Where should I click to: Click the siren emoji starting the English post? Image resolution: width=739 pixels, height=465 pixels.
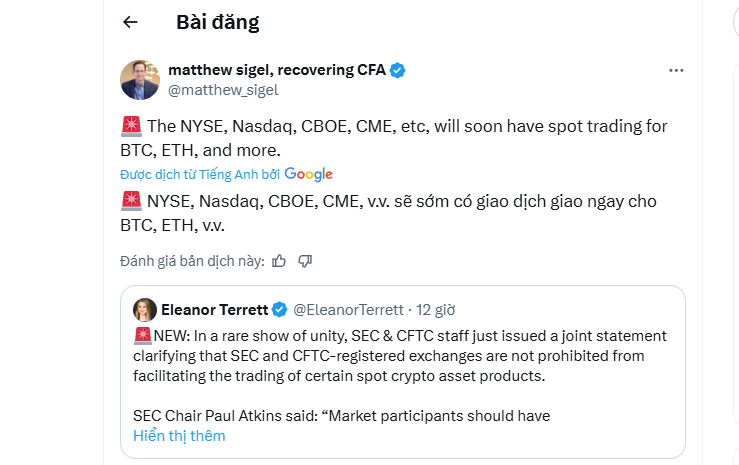pyautogui.click(x=130, y=127)
